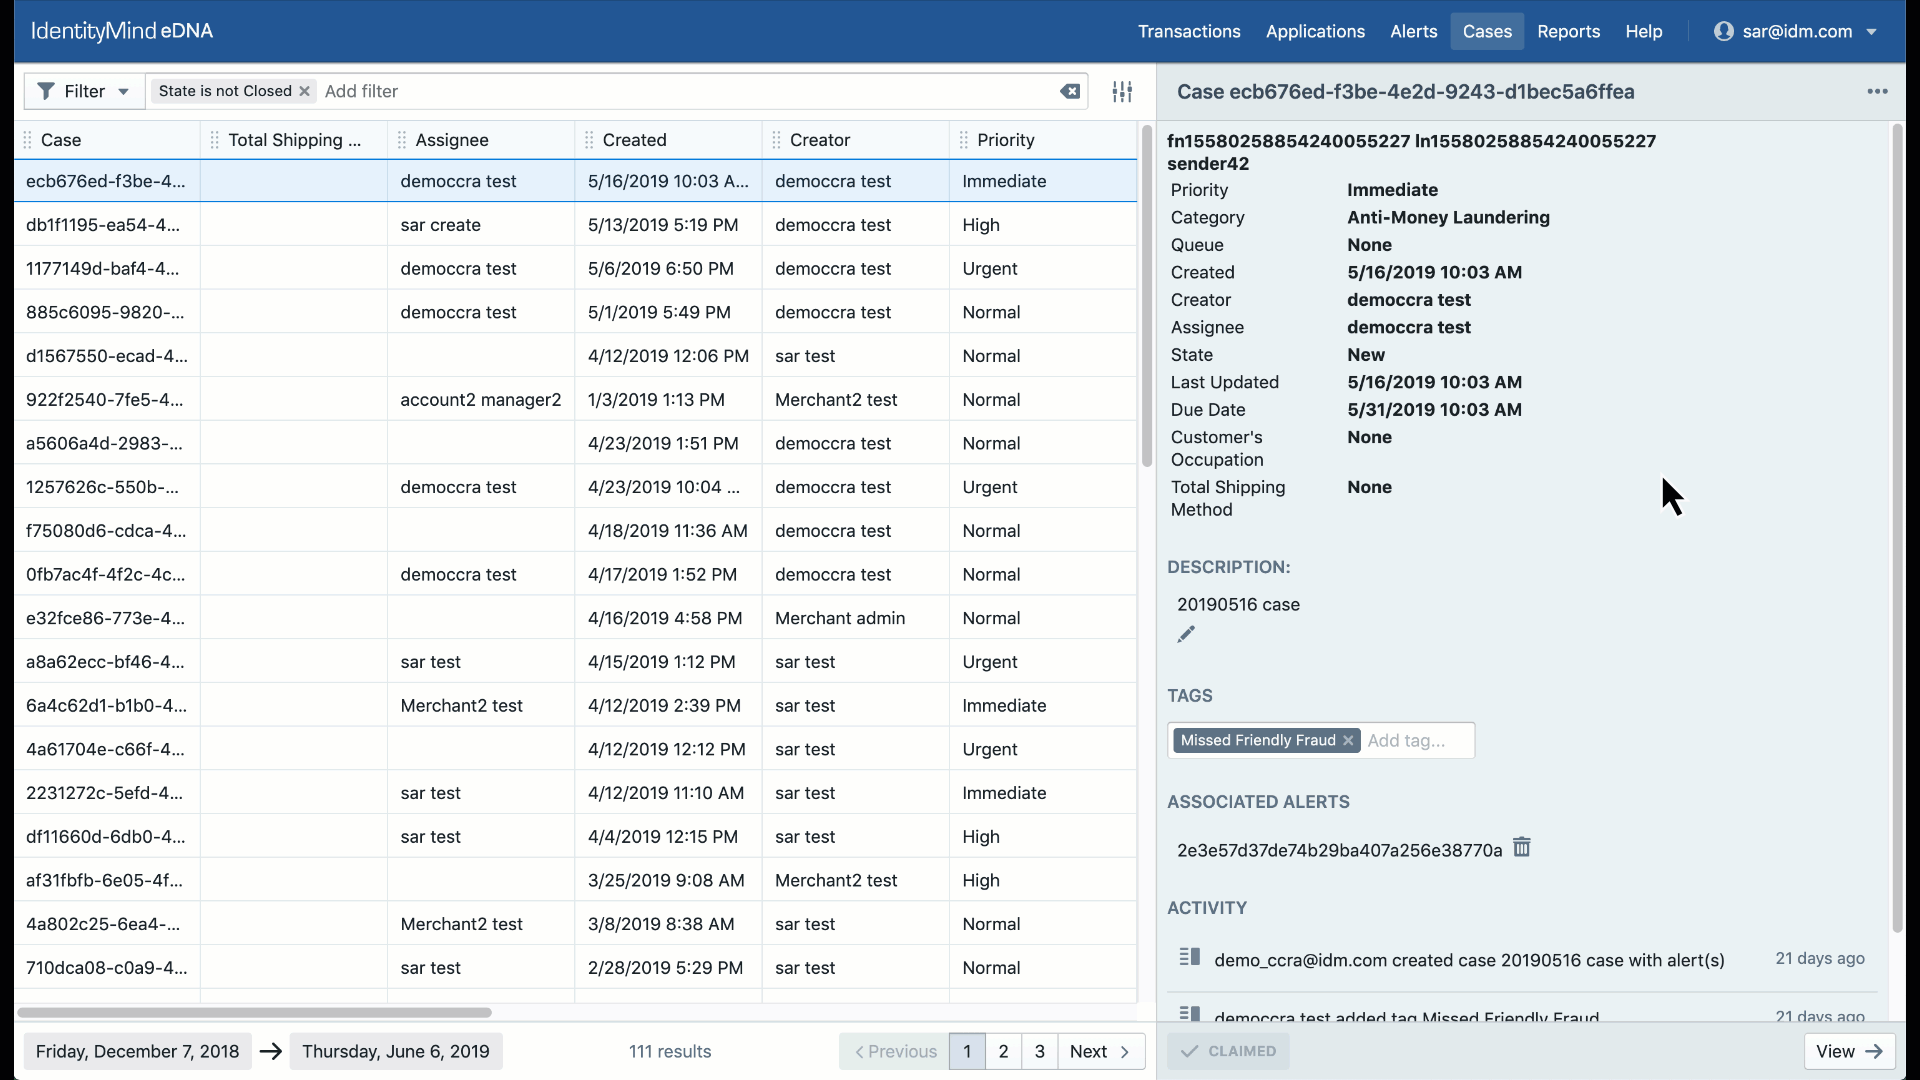Click the created-case activity log icon

tap(1189, 957)
